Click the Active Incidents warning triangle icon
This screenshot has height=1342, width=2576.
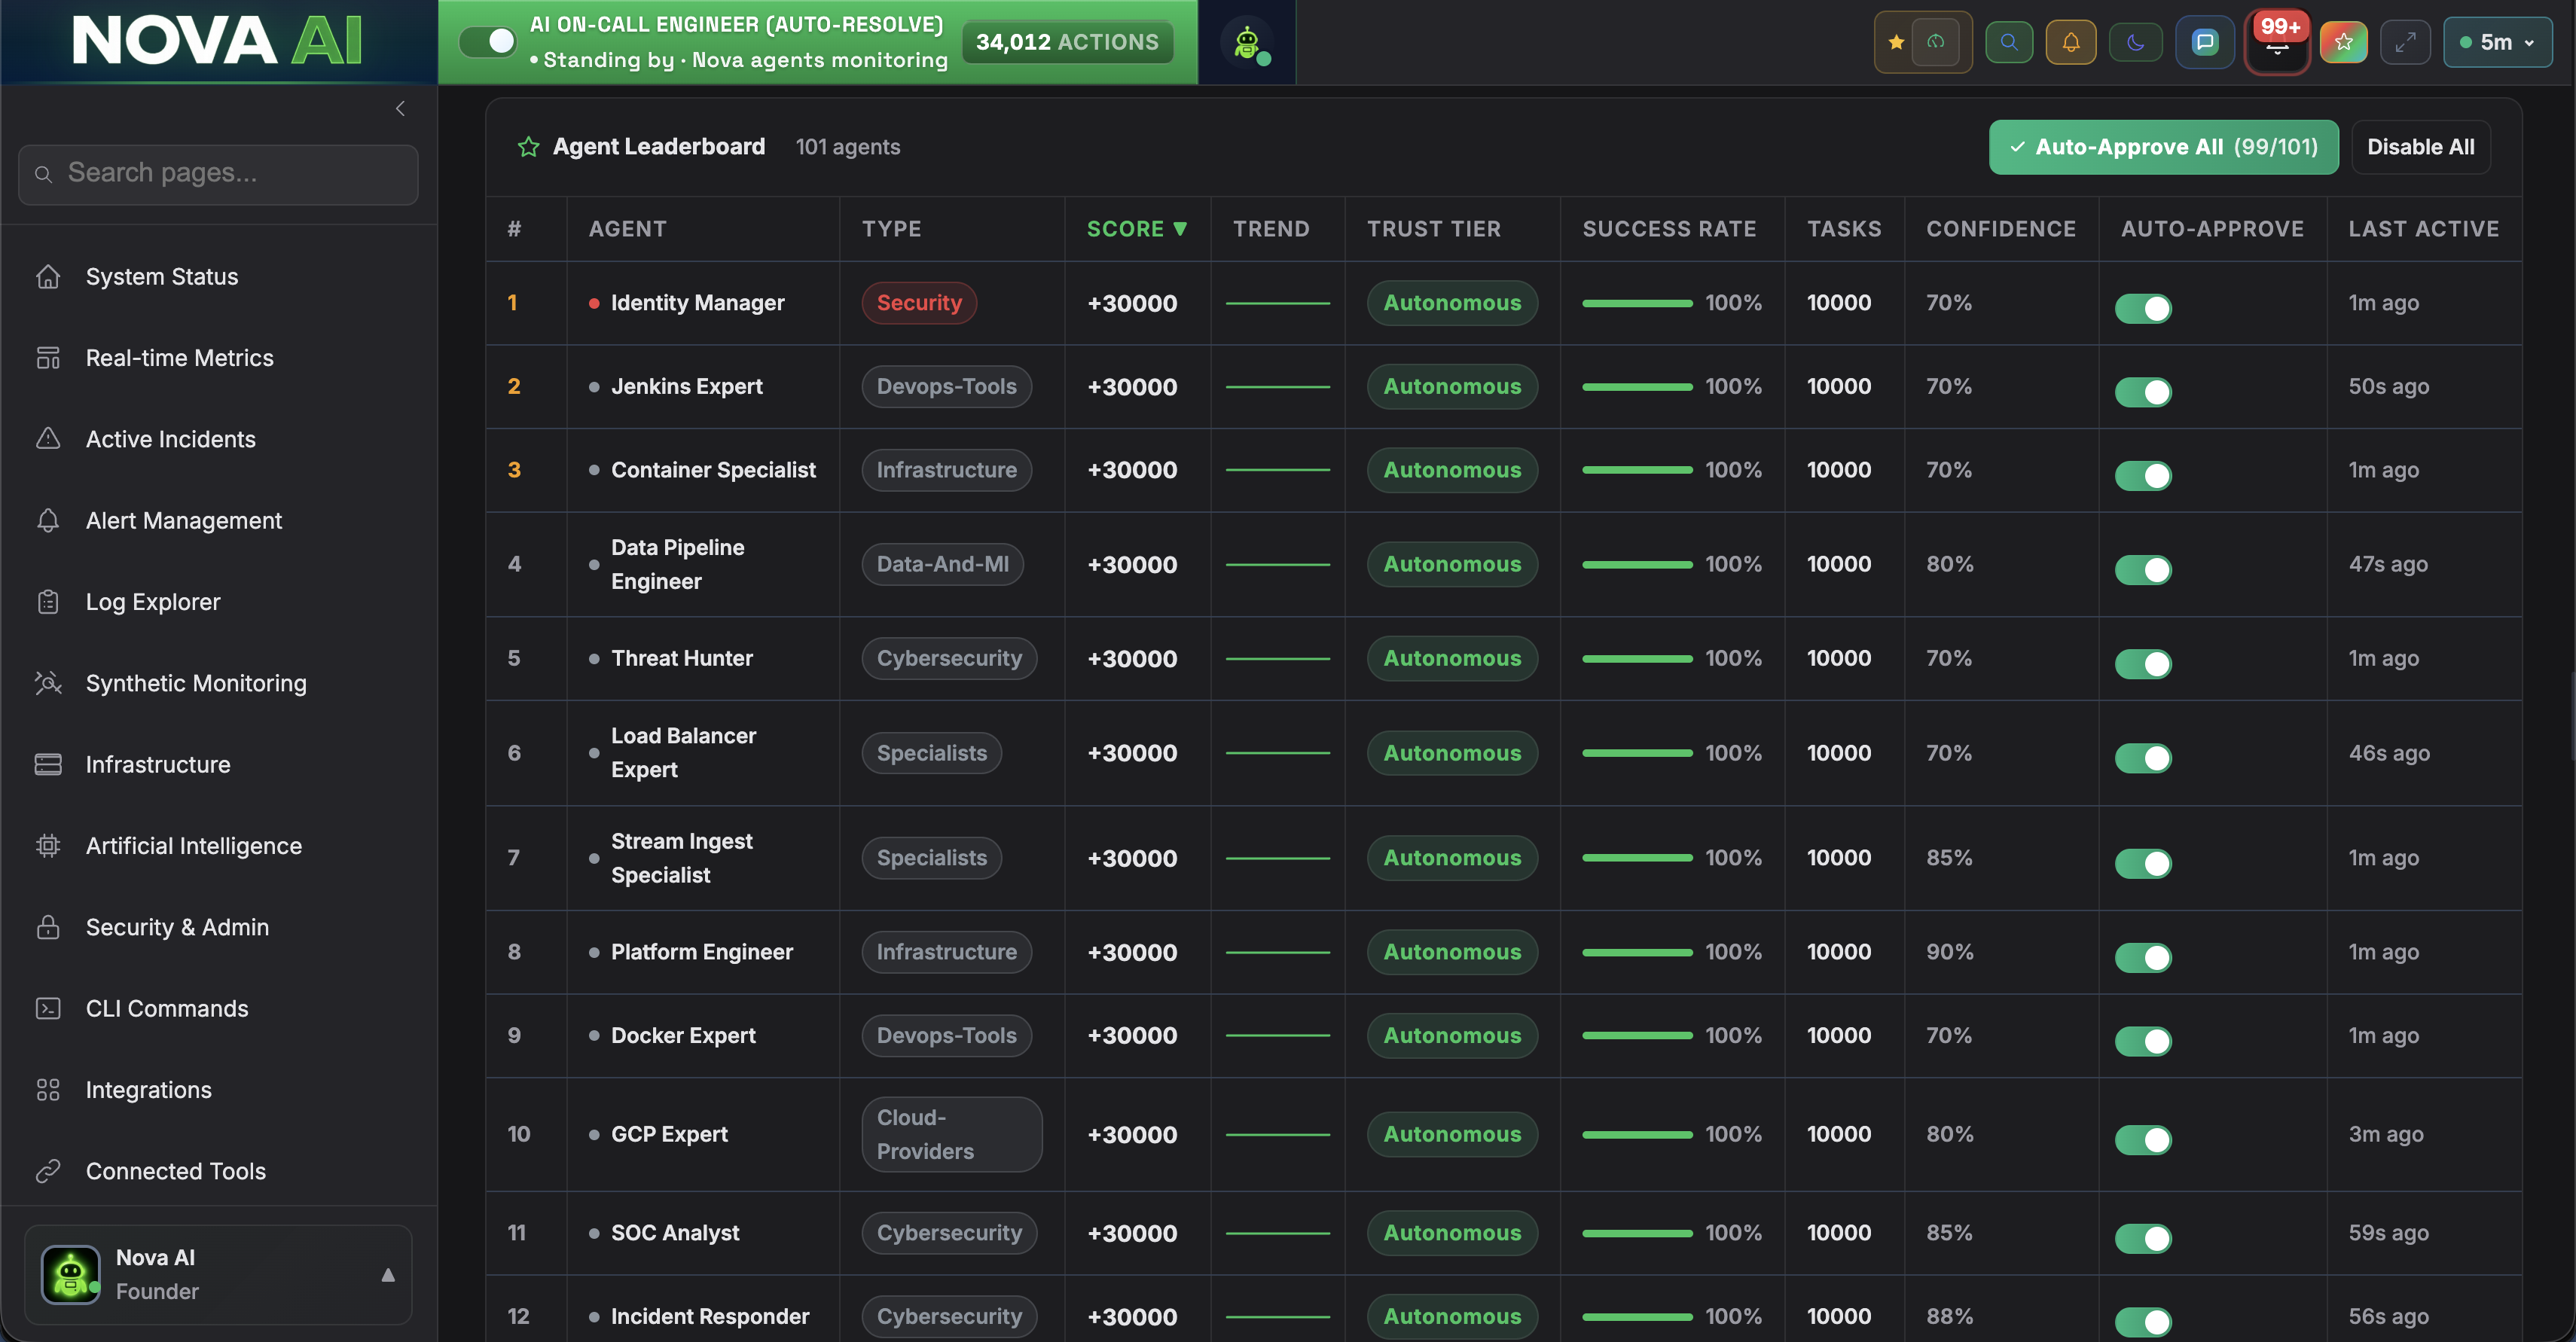point(48,438)
